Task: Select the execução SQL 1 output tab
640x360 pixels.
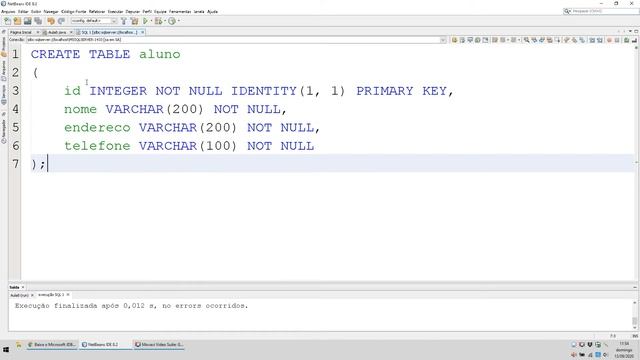Action: (x=51, y=295)
